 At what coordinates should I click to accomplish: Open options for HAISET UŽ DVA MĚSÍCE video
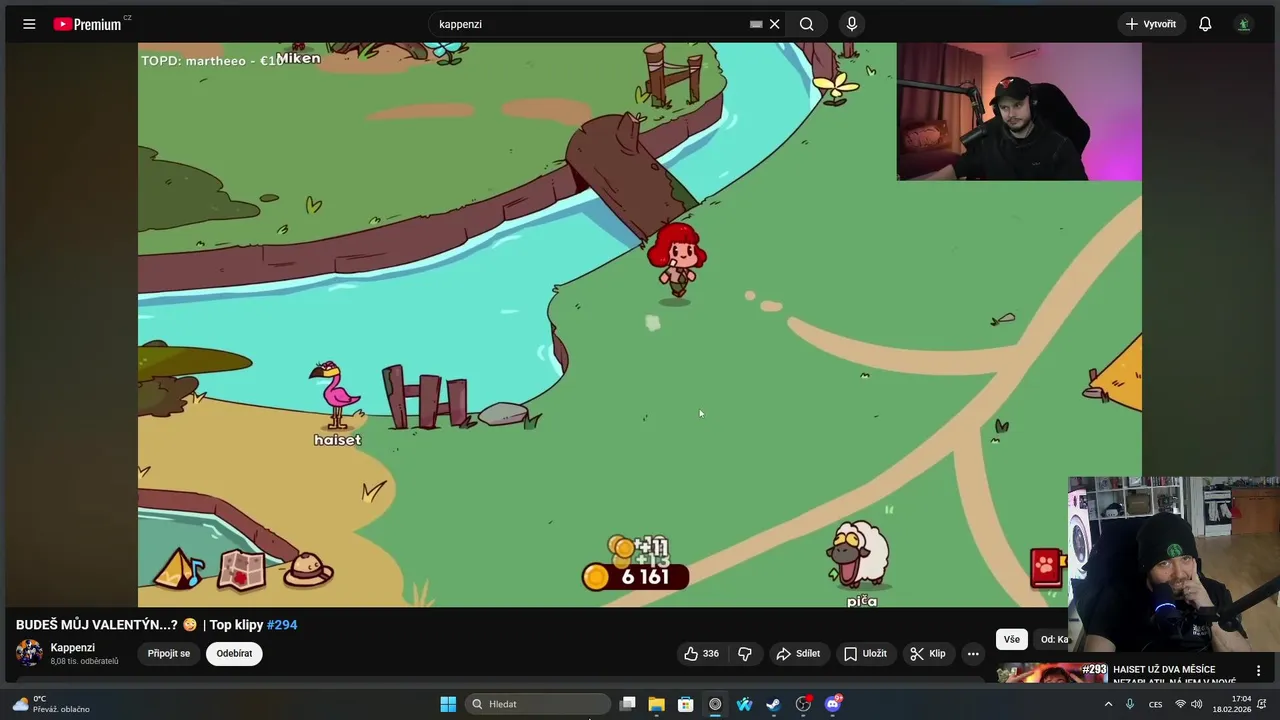[1258, 671]
